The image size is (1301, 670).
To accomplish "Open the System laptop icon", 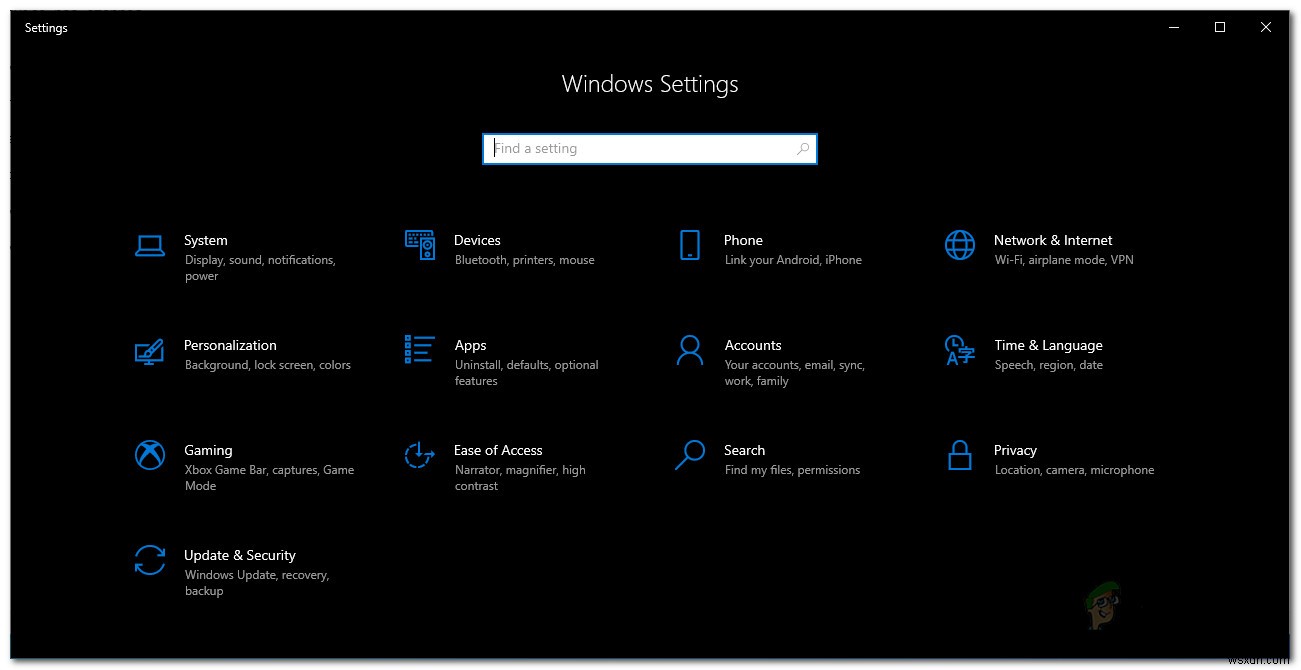I will coord(150,246).
